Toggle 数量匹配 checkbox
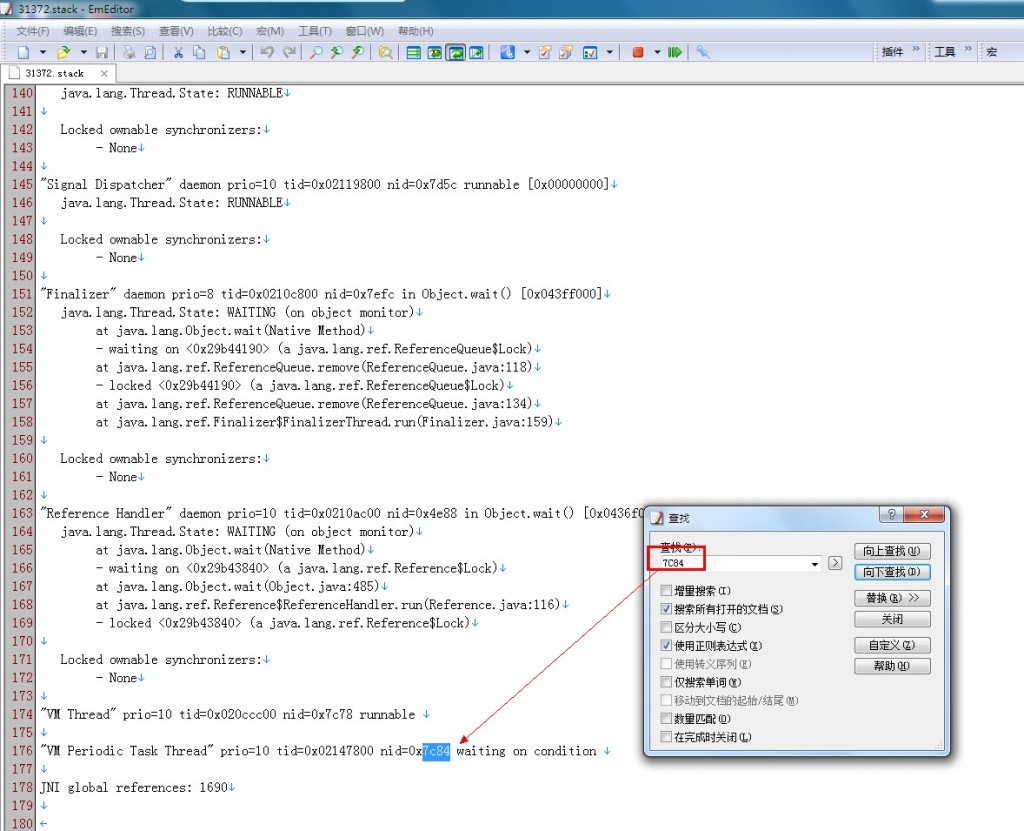This screenshot has width=1024, height=831. coord(666,719)
